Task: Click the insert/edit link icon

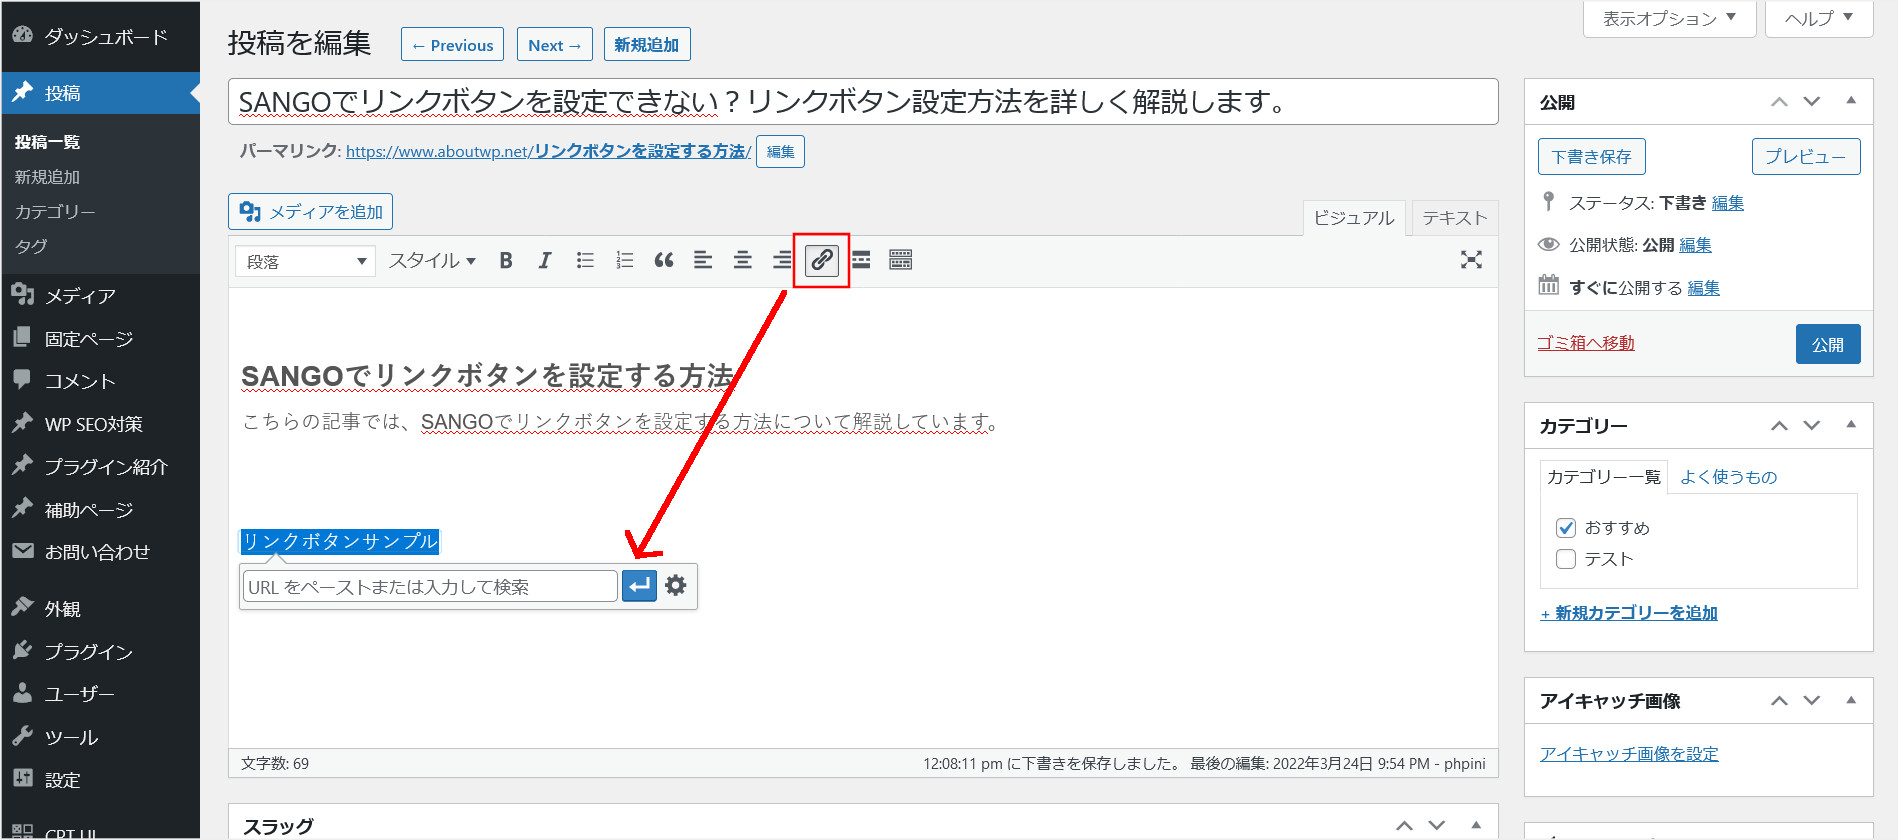Action: point(821,261)
